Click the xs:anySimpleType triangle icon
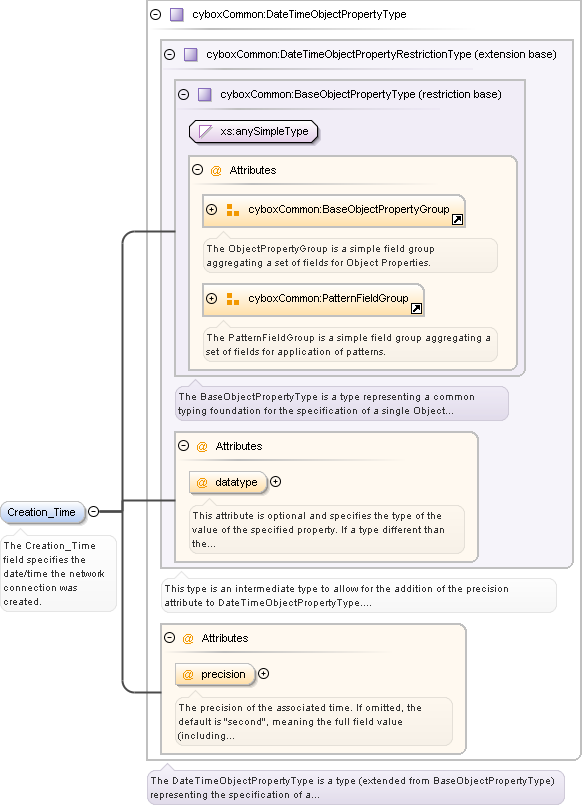The width and height of the screenshot is (583, 808). click(205, 131)
